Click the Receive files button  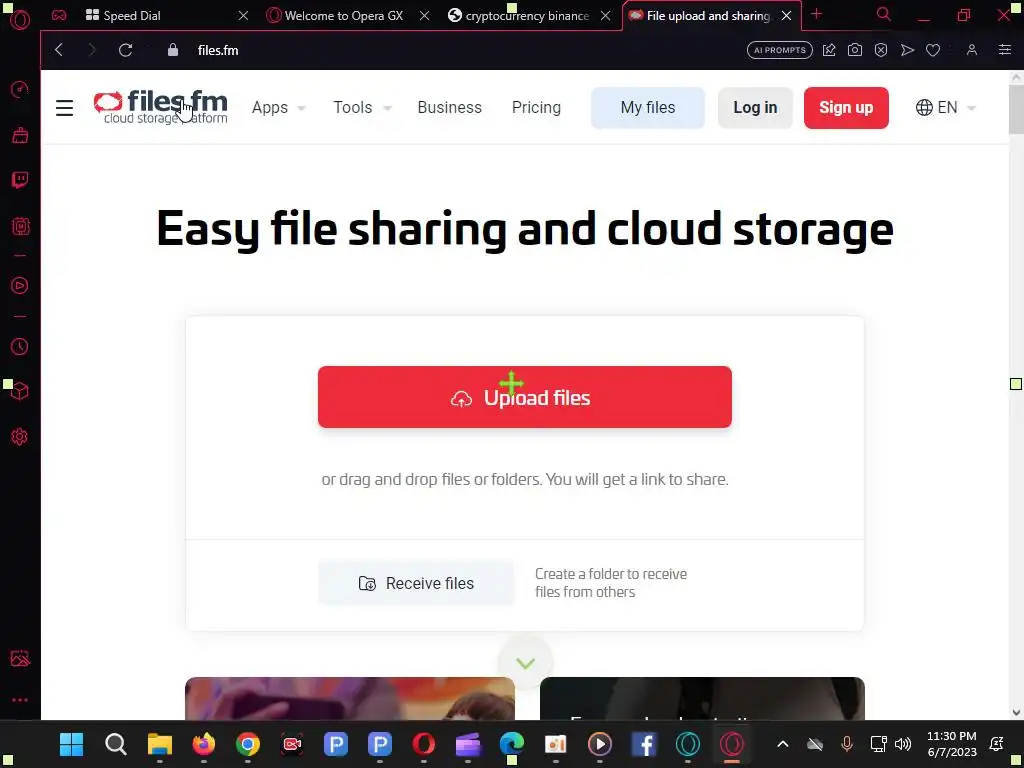click(416, 583)
